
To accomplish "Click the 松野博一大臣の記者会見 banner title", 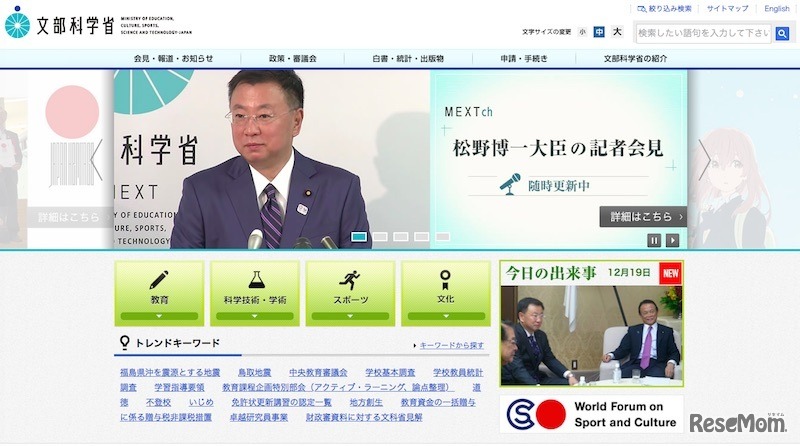I will pos(558,148).
